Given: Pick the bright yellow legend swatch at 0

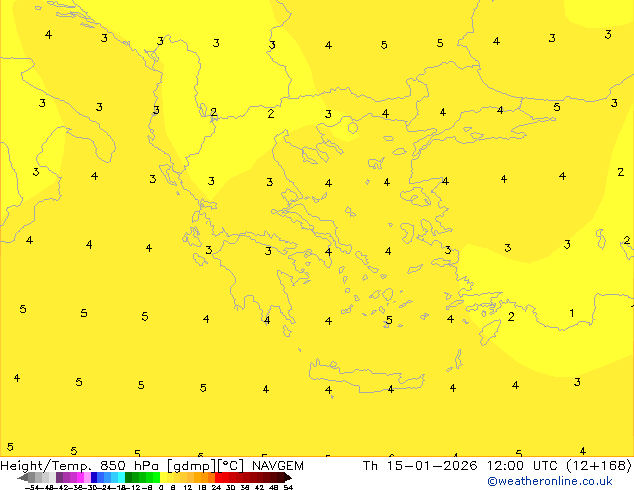Looking at the screenshot, I should point(163,477).
